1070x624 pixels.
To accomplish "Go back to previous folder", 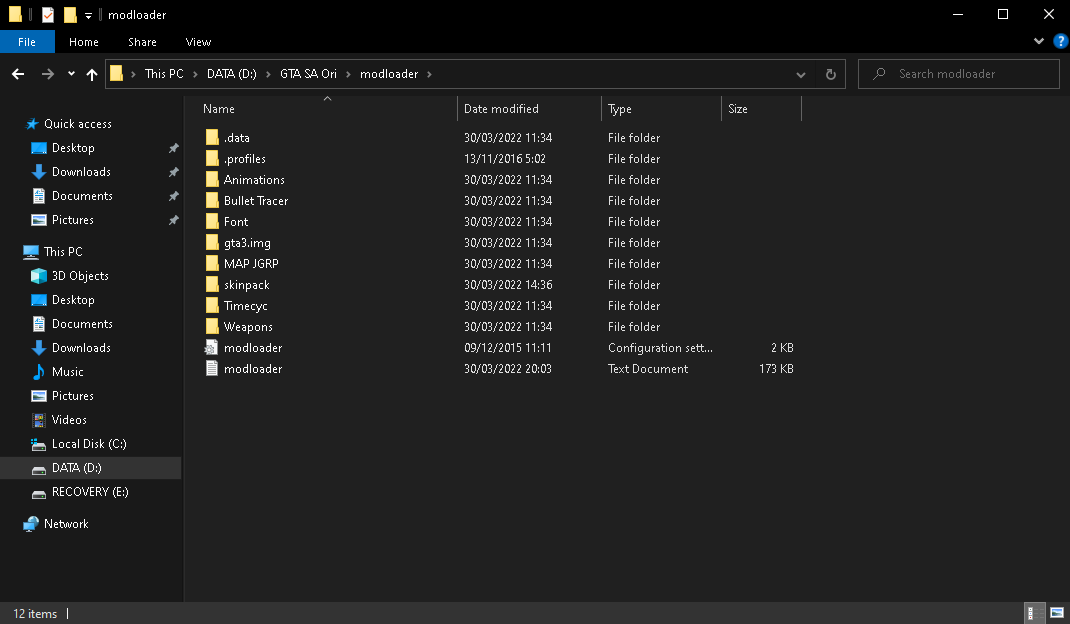I will [18, 74].
